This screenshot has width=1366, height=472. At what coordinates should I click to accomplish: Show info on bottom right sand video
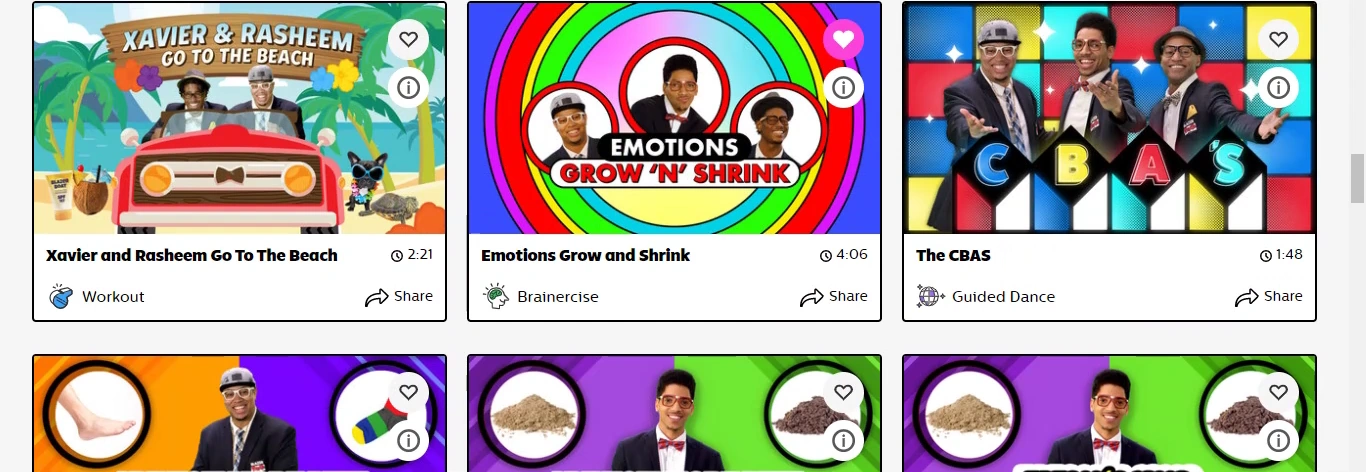[1278, 440]
